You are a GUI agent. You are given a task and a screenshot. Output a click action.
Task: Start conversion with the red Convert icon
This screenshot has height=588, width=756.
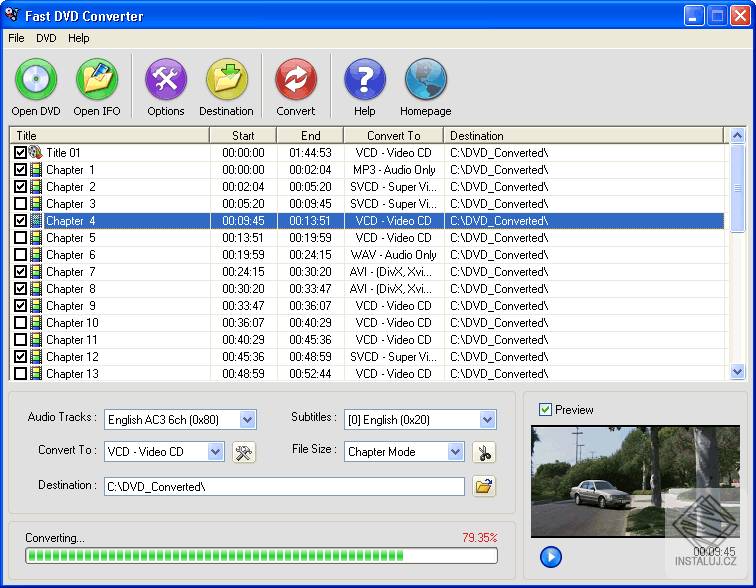click(296, 80)
